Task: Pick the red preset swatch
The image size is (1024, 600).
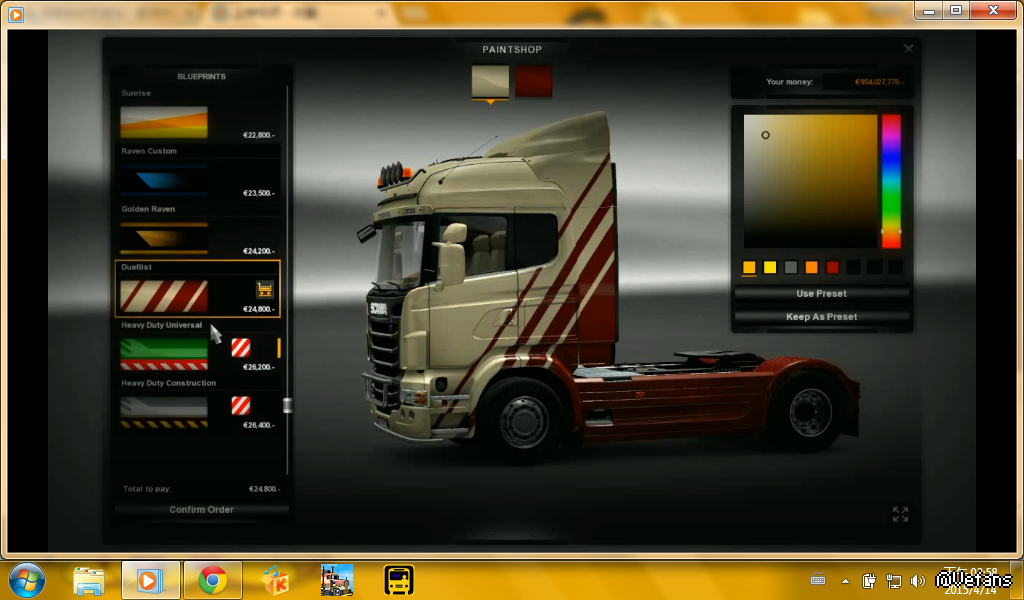Action: pos(833,267)
